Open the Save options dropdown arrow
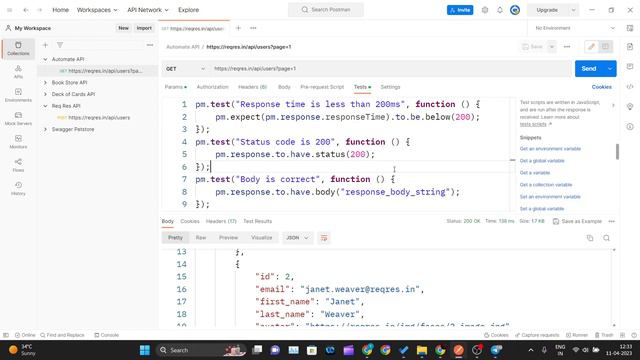Screen dimensions: 640x360 coord(551,47)
